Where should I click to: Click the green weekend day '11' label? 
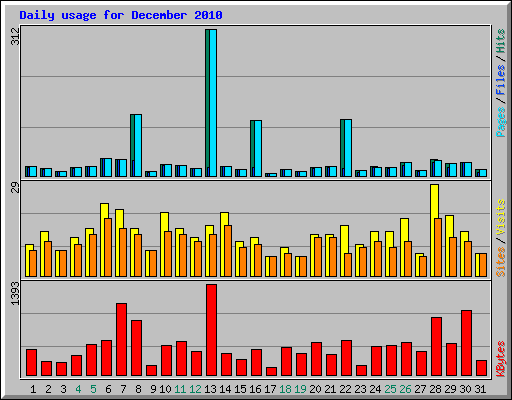coord(180,389)
